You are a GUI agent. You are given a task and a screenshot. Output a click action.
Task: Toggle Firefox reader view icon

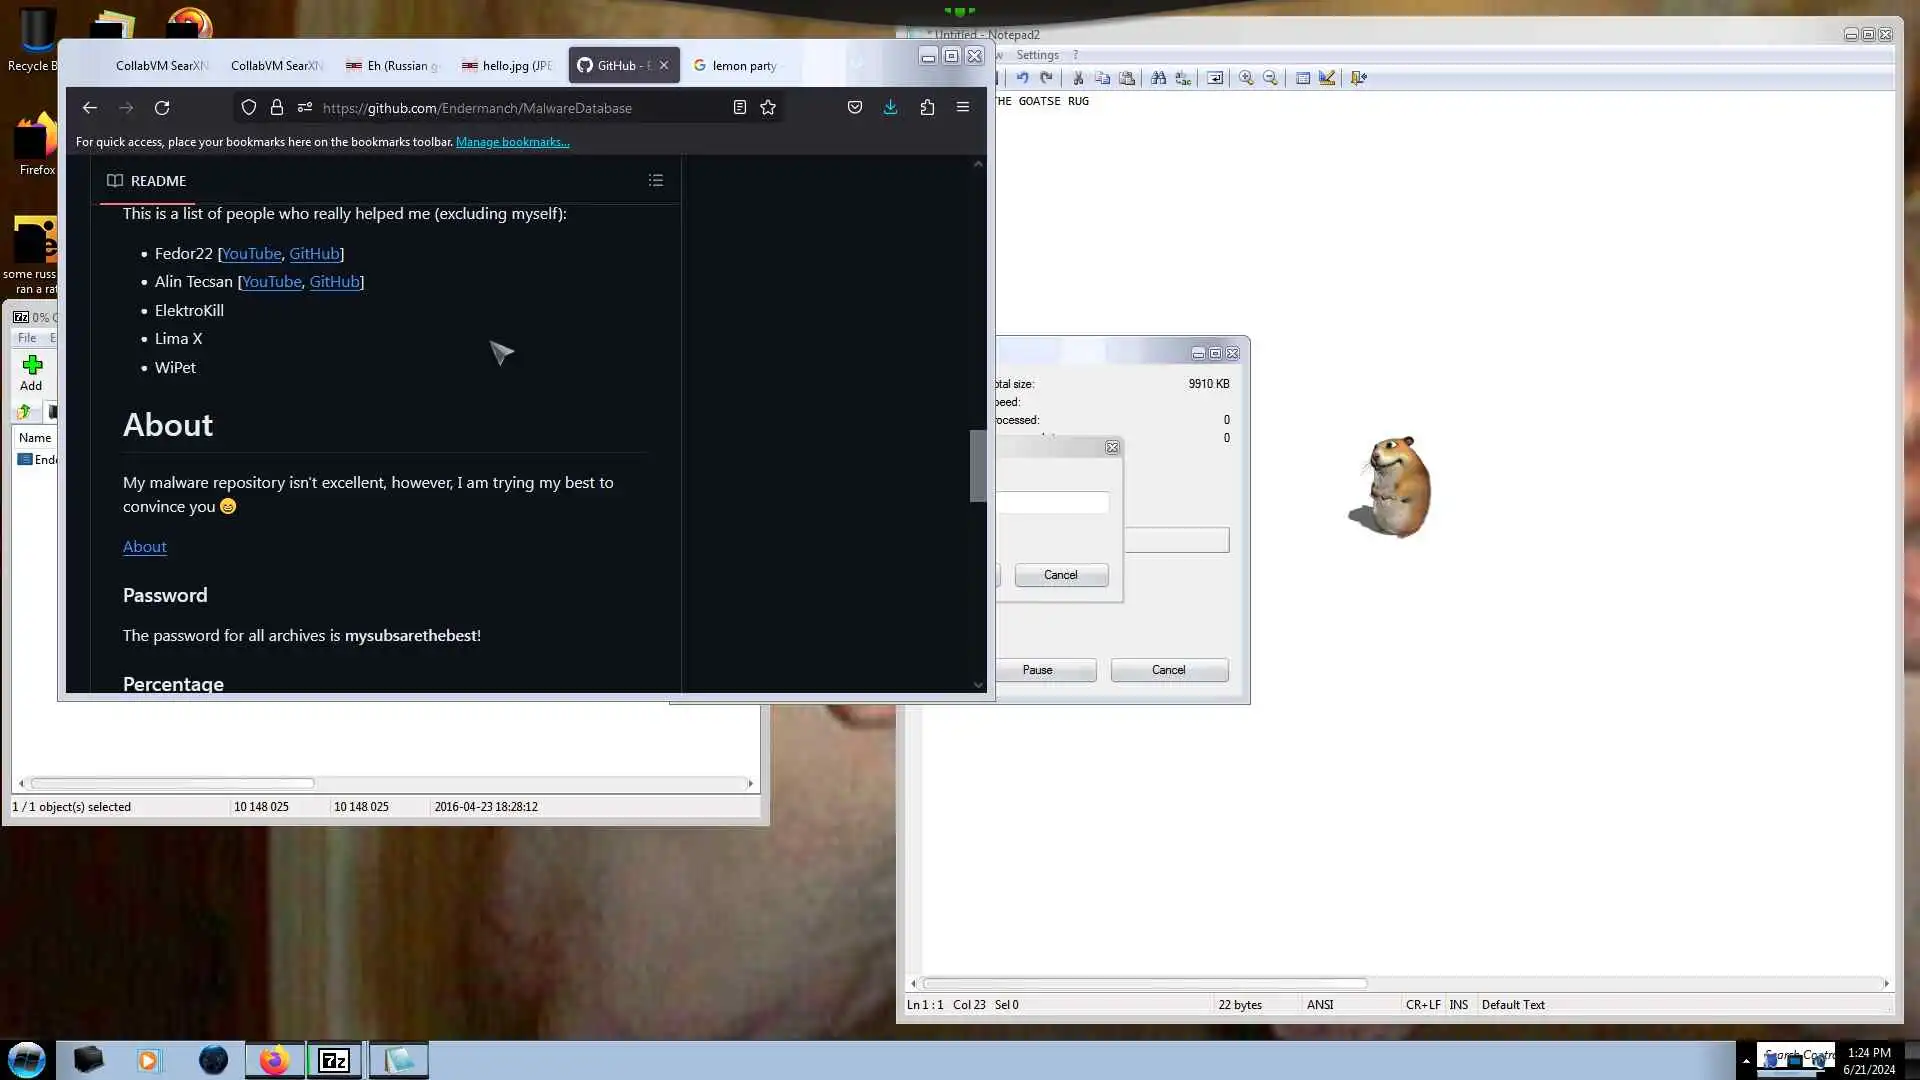pyautogui.click(x=740, y=108)
